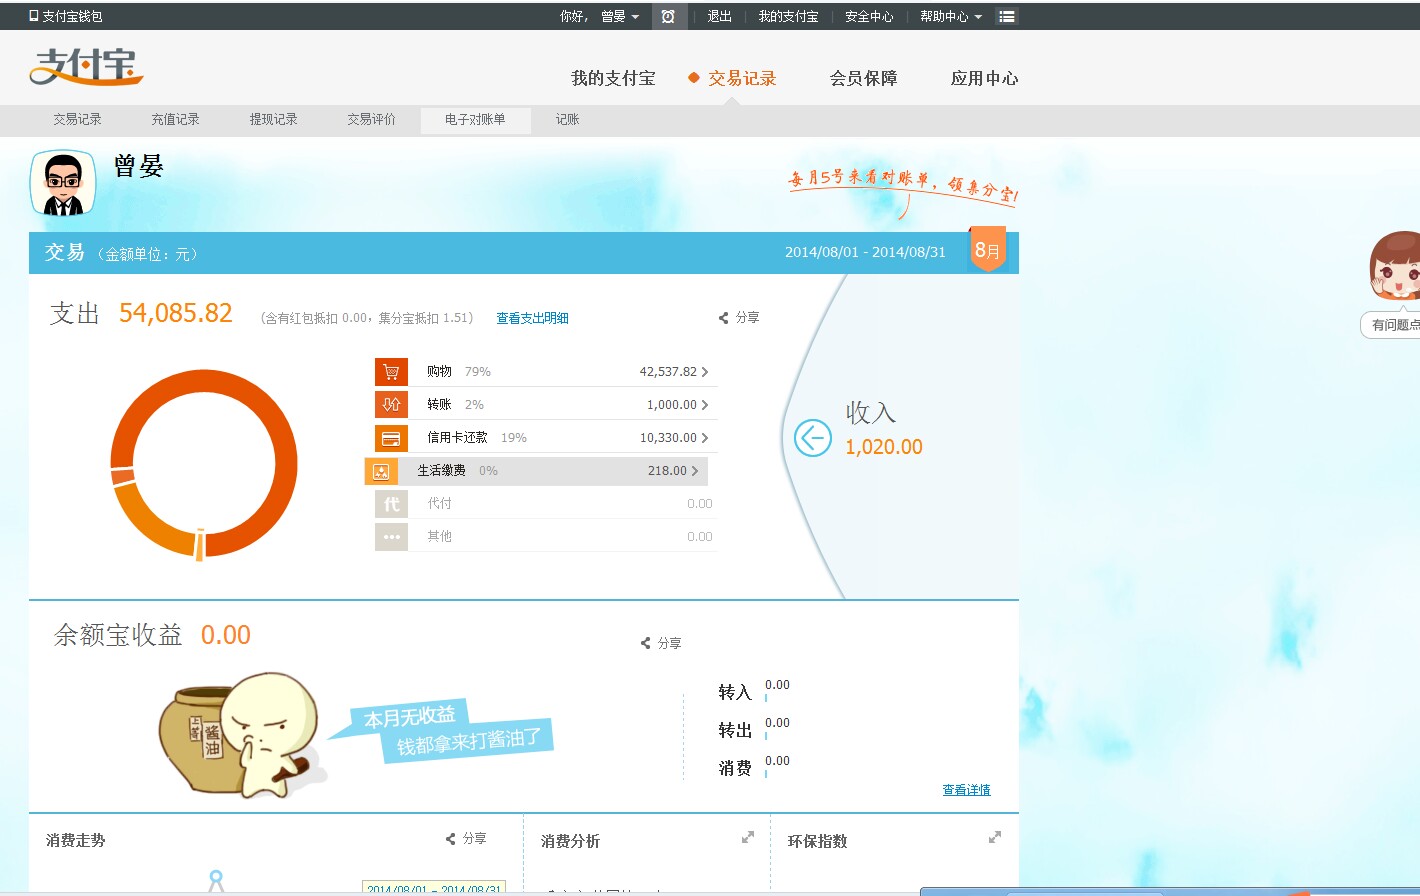The image size is (1420, 896).
Task: Expand the 转账 1,000.00 row chevron
Action: 705,405
